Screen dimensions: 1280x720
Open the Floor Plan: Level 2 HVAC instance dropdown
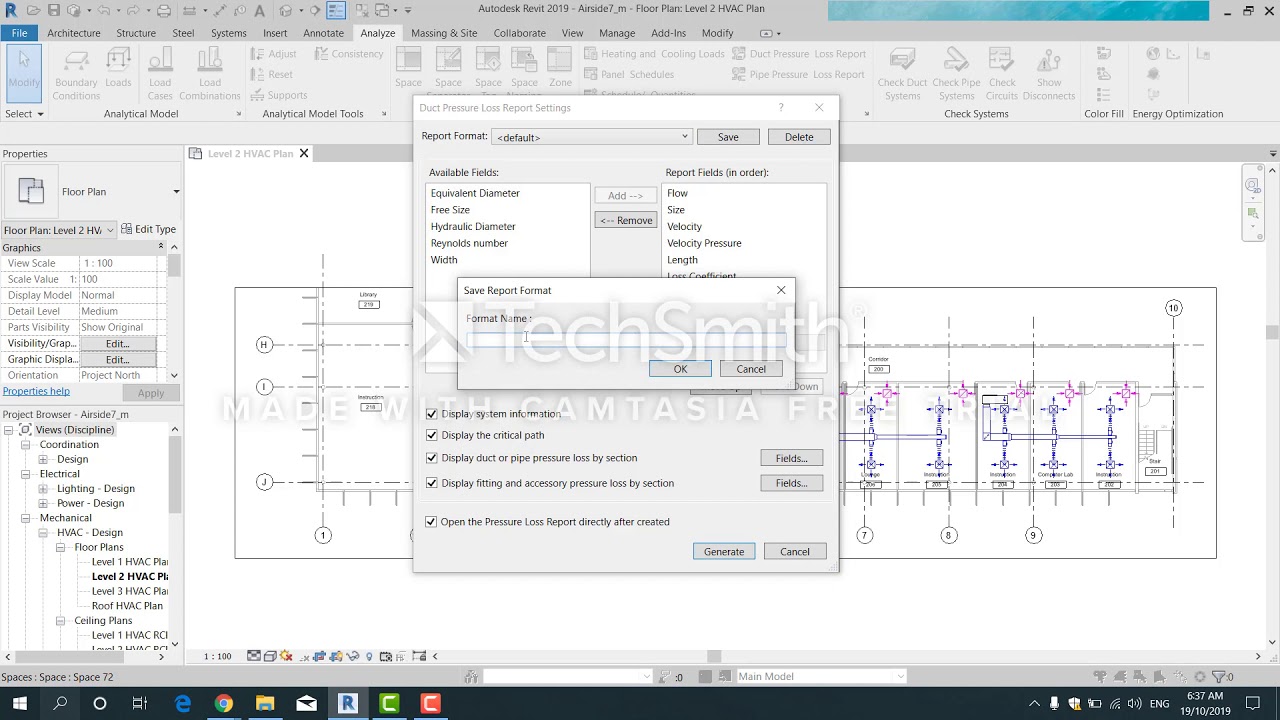click(59, 230)
